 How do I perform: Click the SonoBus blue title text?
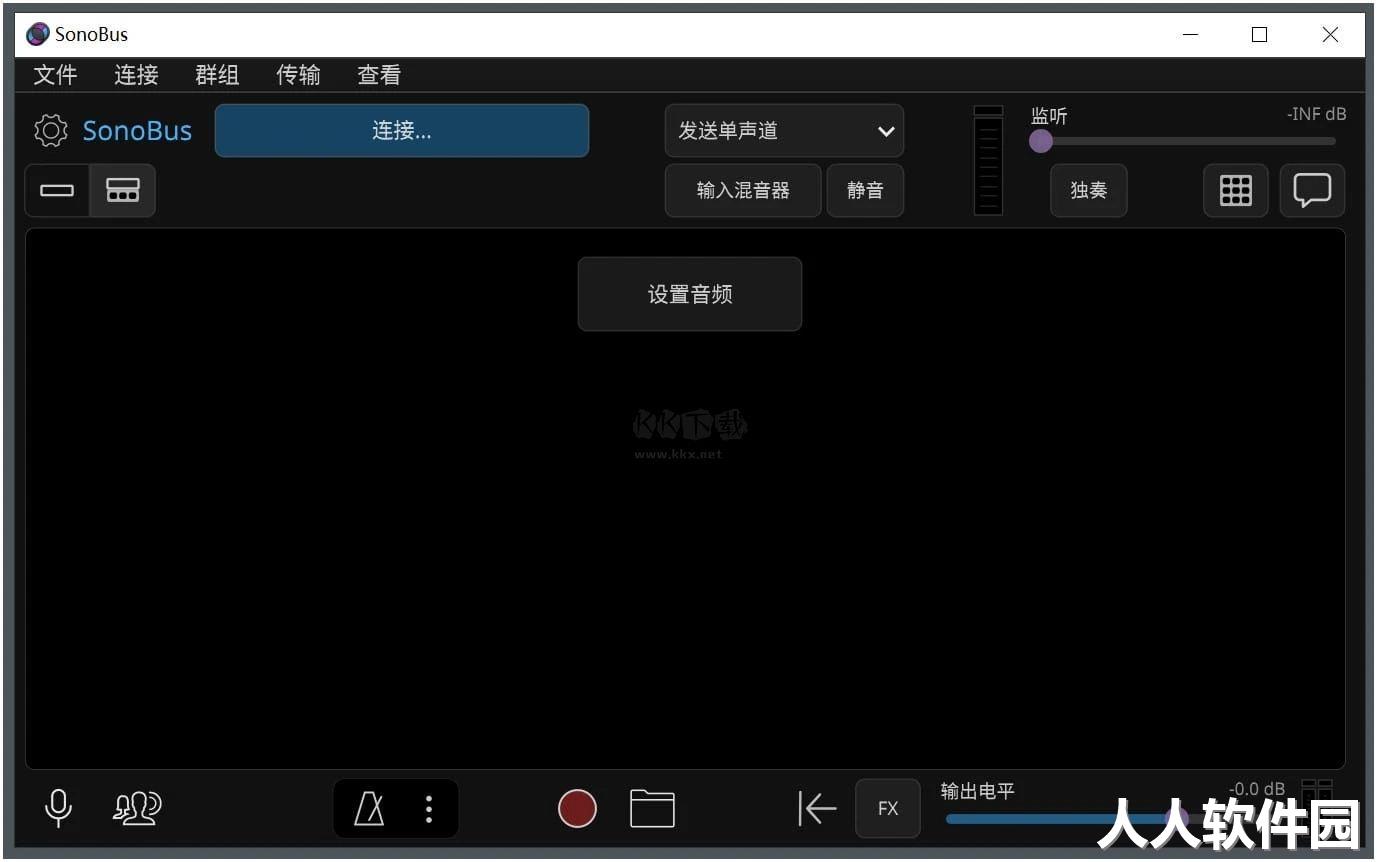[137, 131]
